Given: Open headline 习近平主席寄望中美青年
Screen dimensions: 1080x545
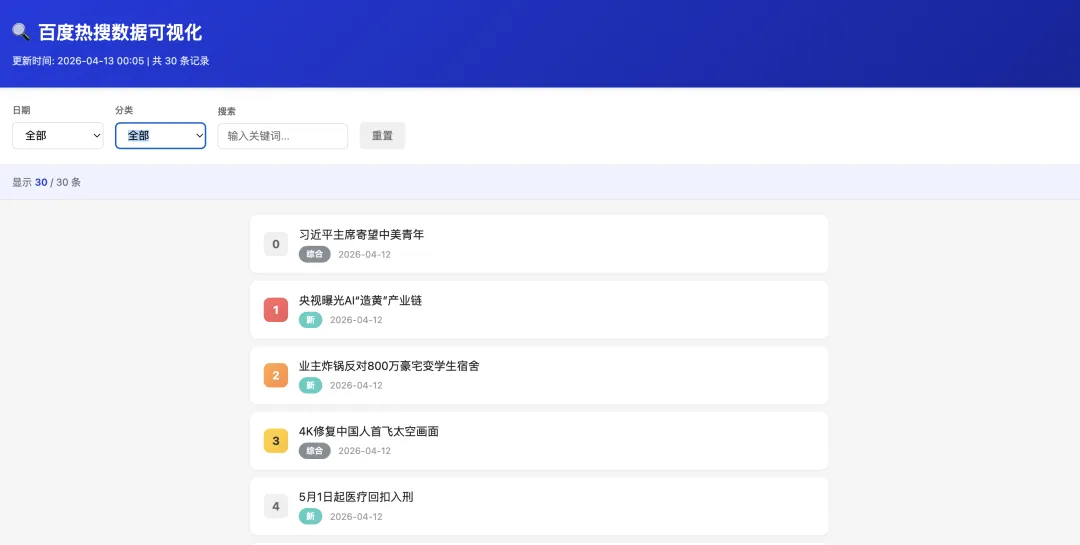Looking at the screenshot, I should coord(362,235).
